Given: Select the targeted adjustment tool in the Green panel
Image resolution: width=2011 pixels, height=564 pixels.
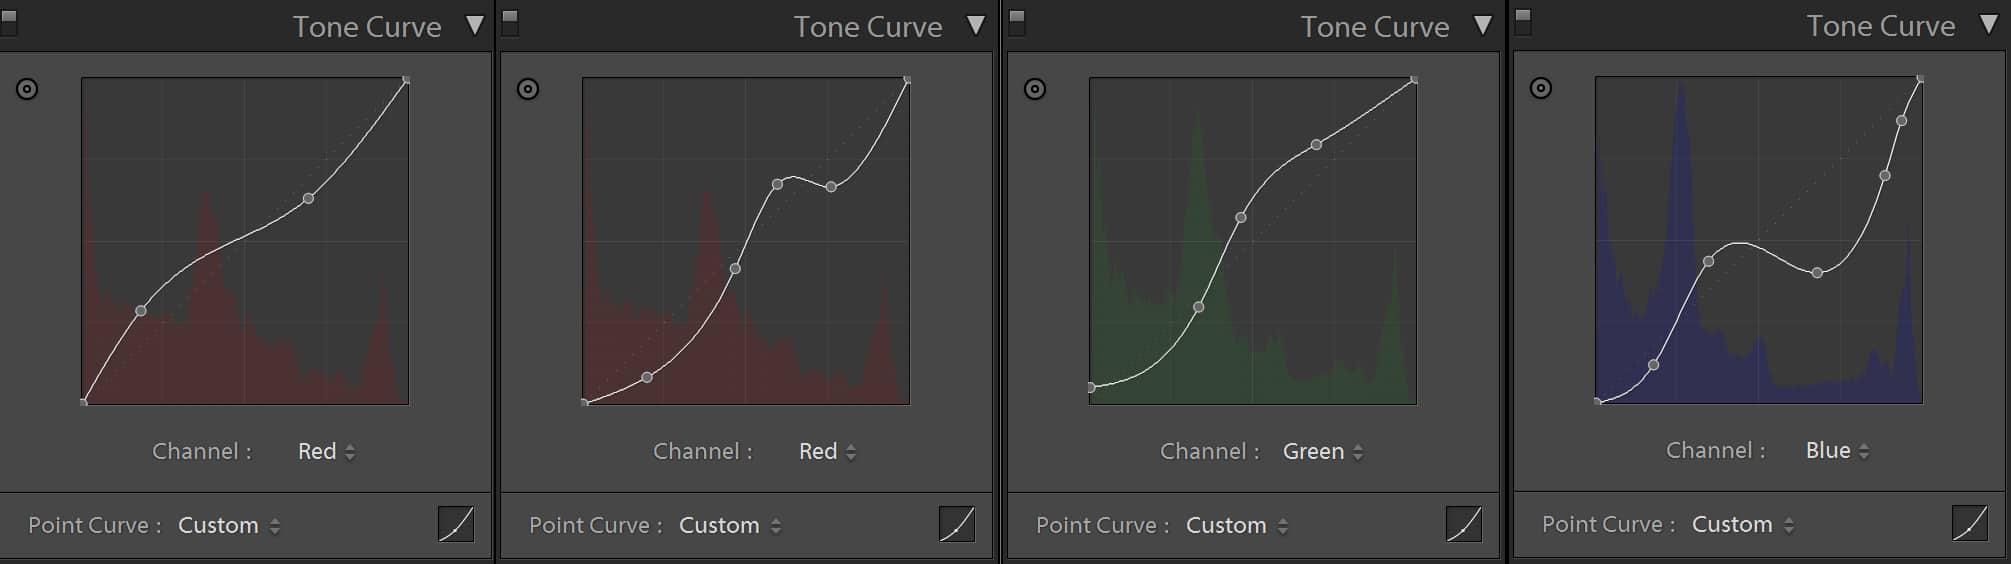Looking at the screenshot, I should [x=1035, y=89].
